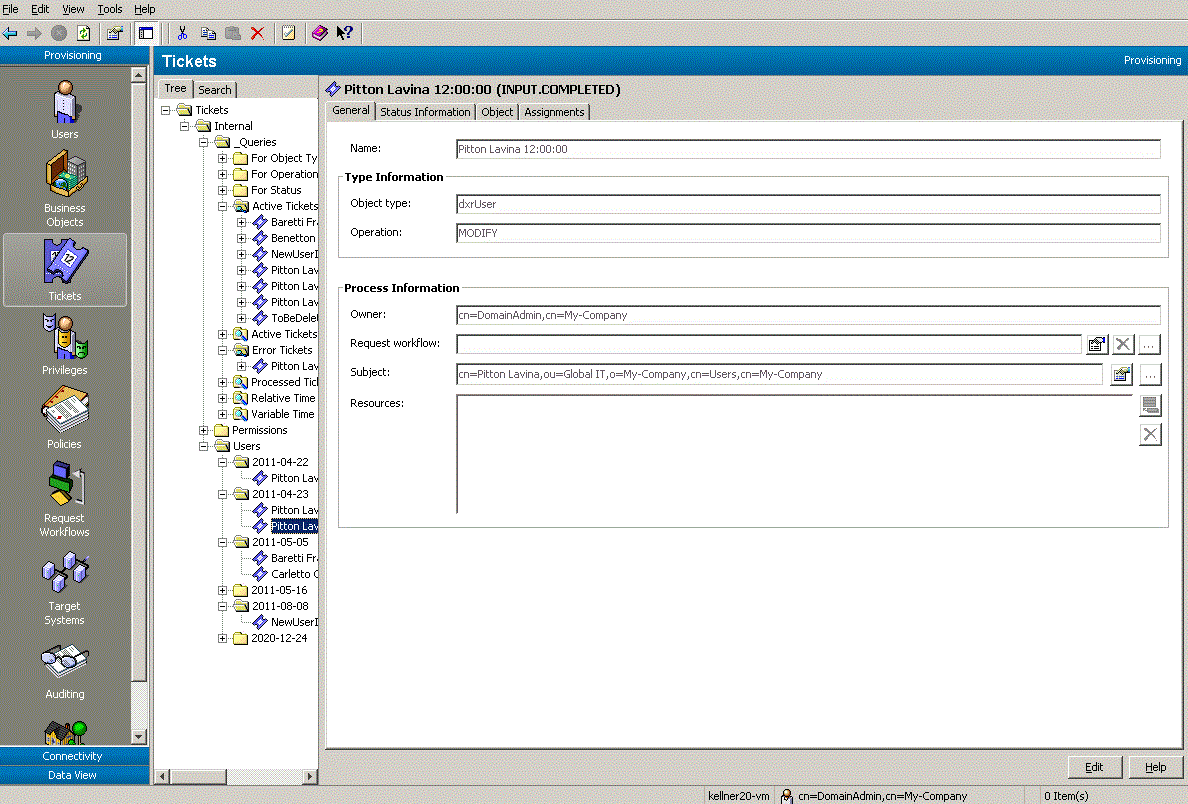Click the red X delete toolbar icon
This screenshot has width=1188, height=804.
click(x=255, y=33)
